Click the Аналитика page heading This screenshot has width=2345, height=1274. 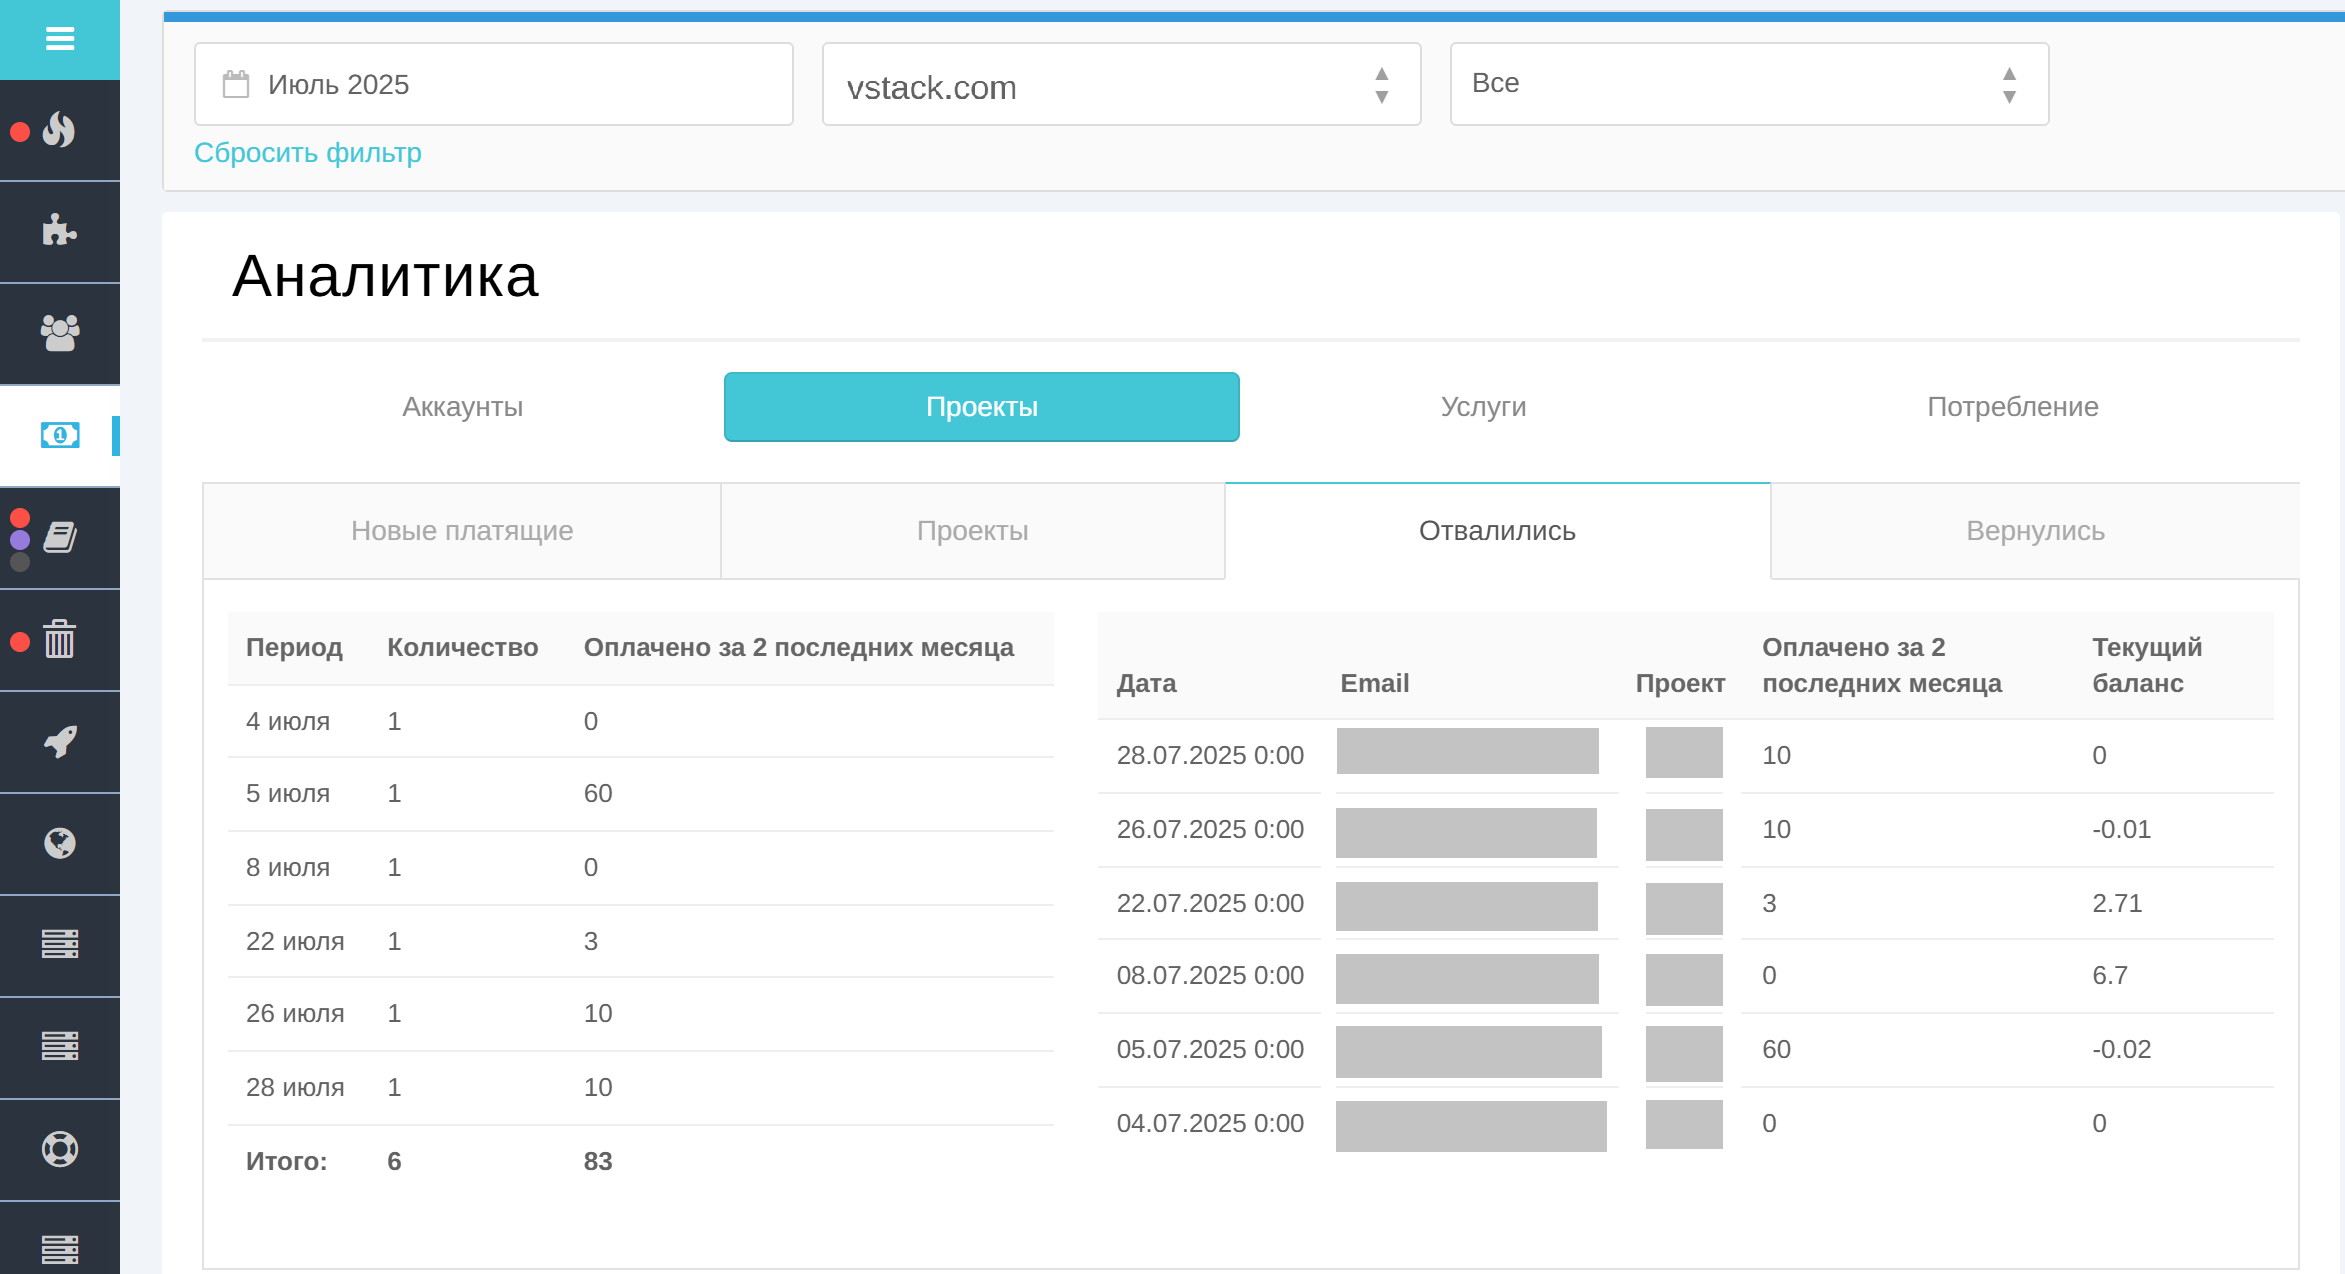(385, 276)
